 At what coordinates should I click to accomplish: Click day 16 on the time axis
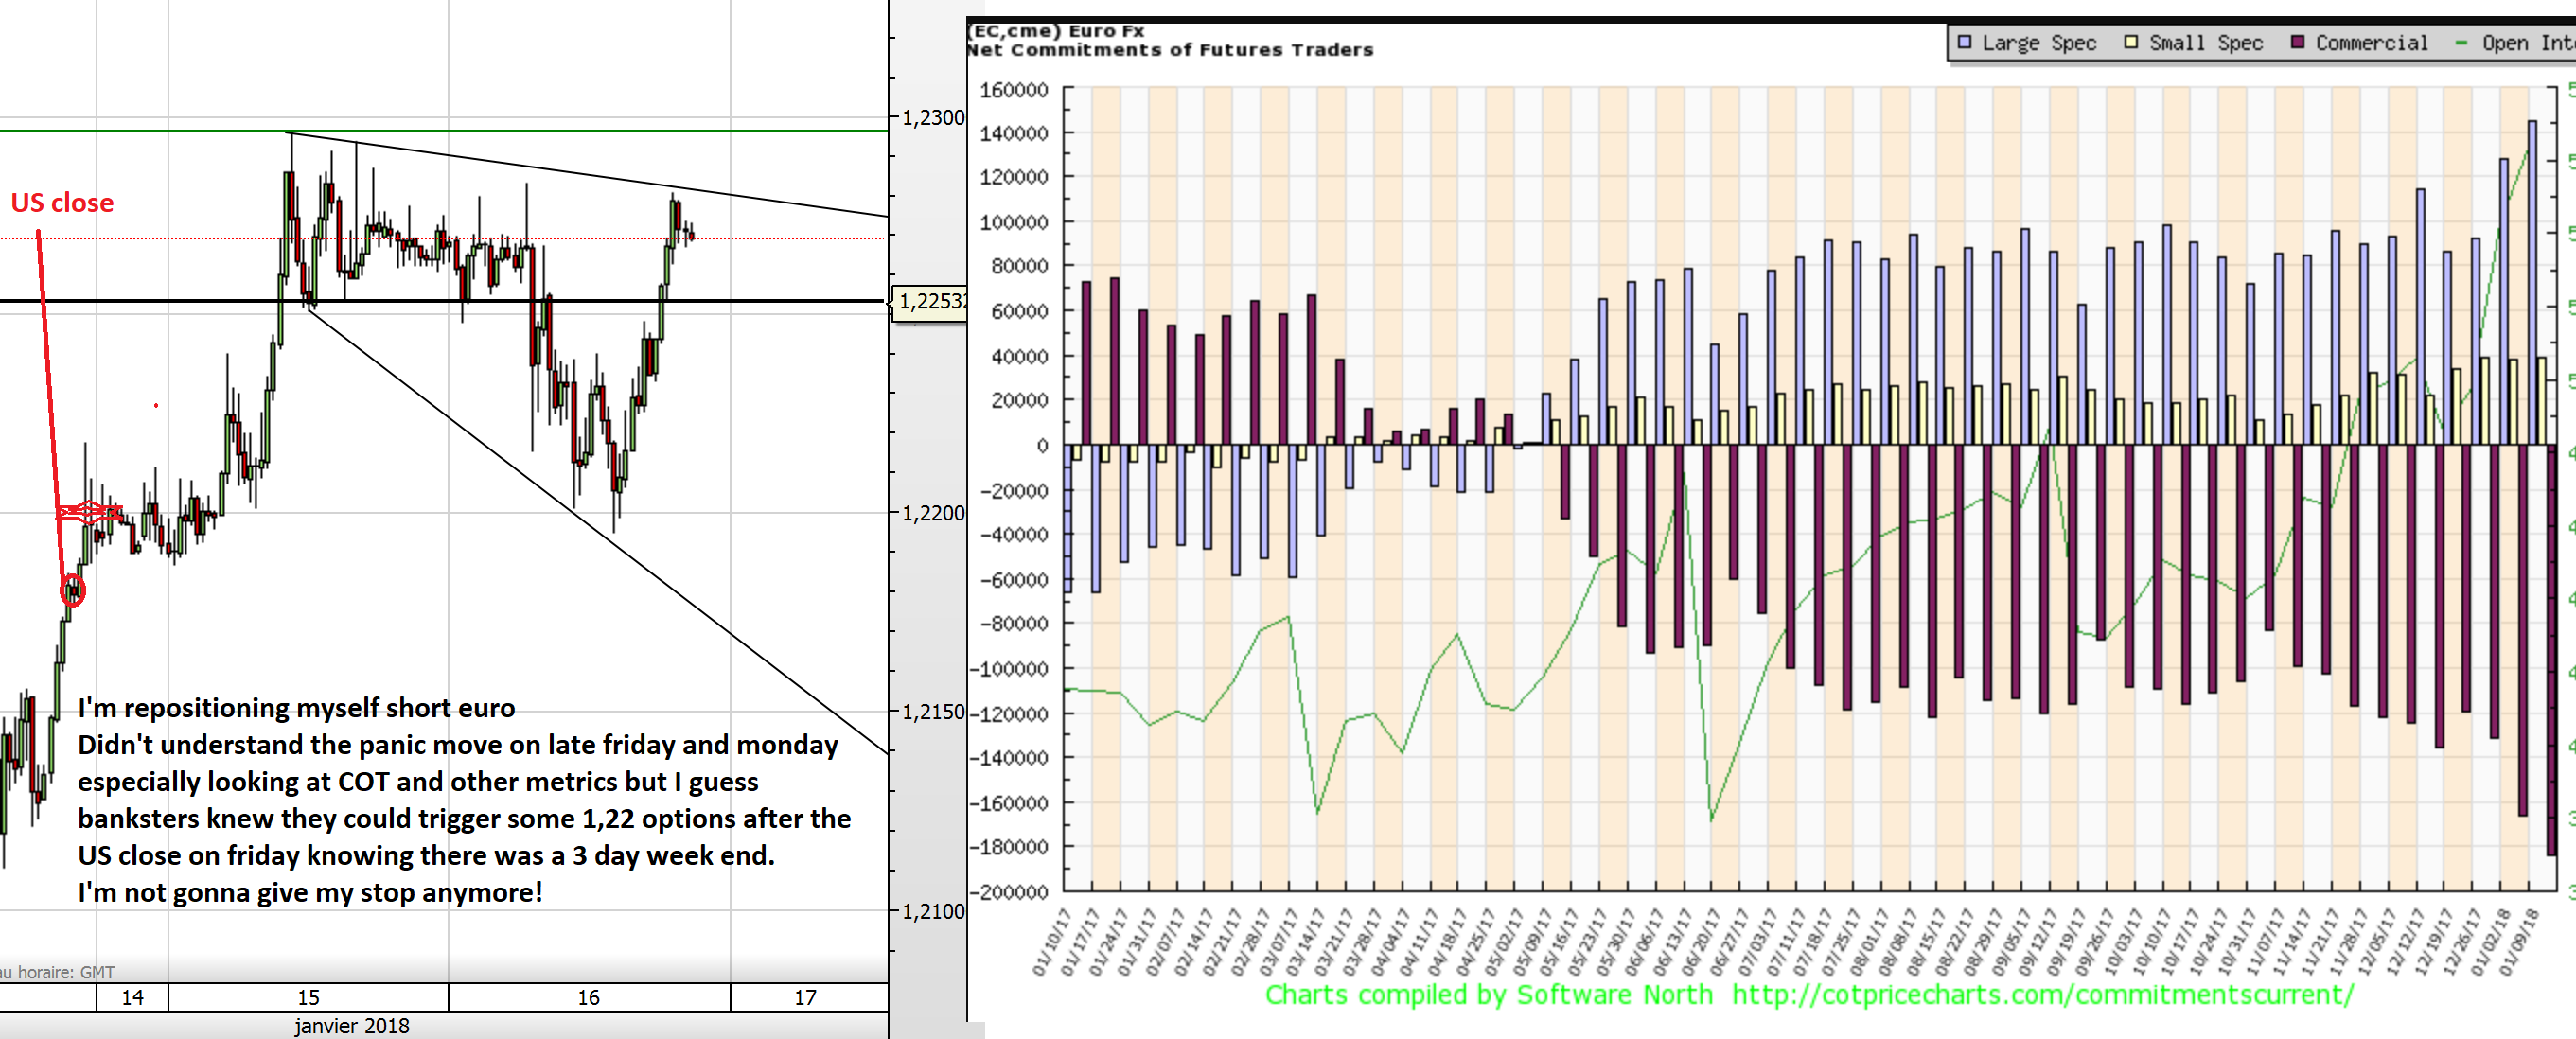click(588, 997)
